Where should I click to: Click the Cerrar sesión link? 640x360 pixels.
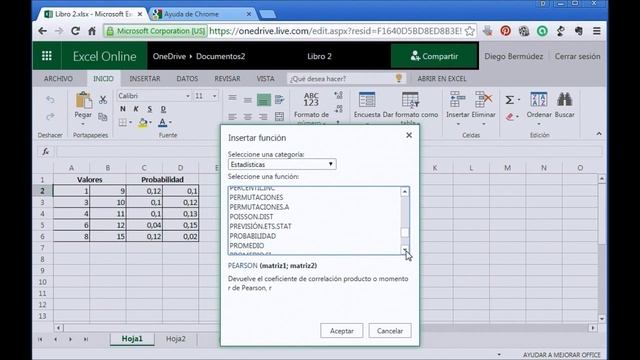[577, 56]
